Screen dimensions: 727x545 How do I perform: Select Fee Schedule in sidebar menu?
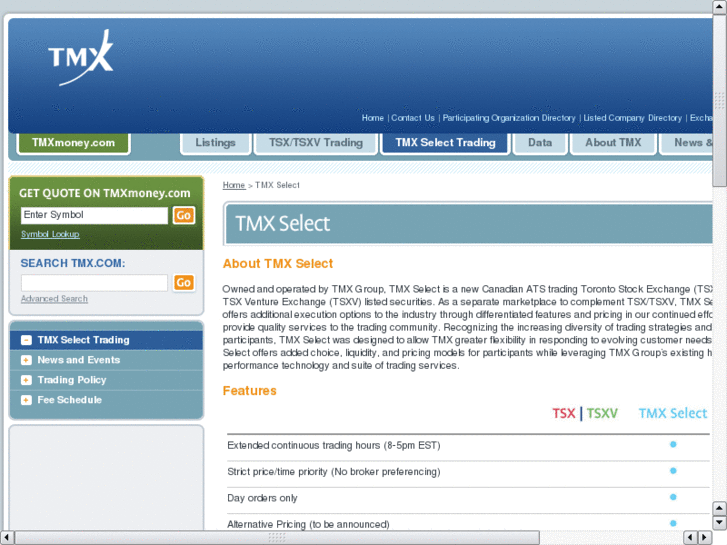click(x=106, y=400)
